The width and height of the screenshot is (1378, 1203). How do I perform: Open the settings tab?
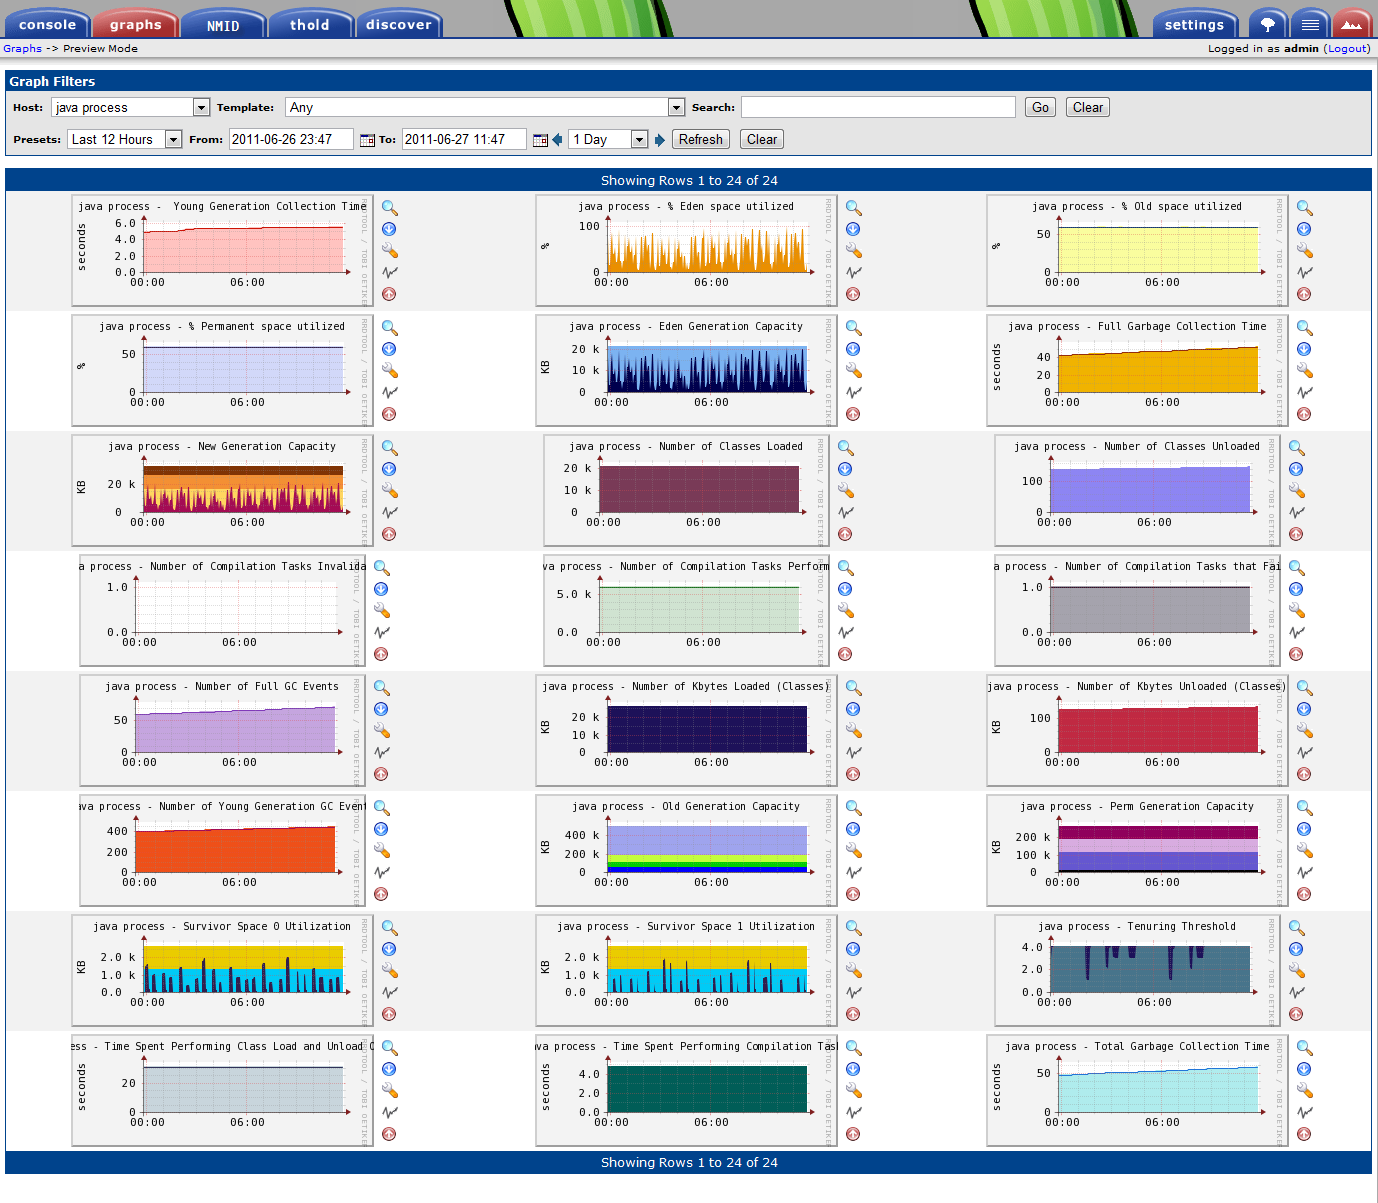click(x=1195, y=24)
